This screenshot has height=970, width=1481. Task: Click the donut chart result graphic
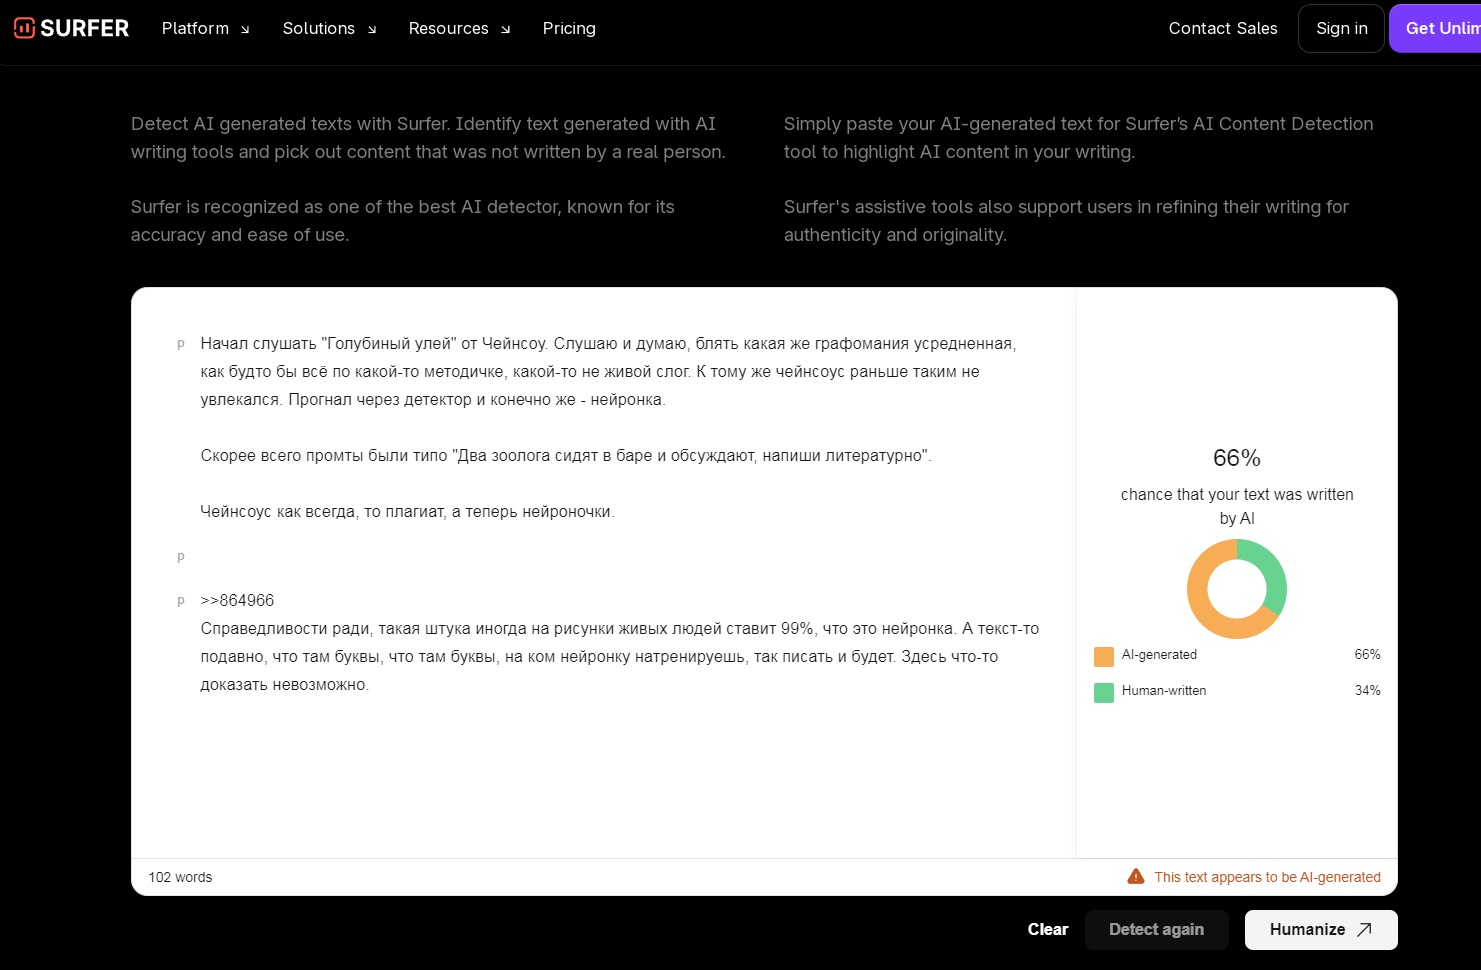(x=1236, y=588)
